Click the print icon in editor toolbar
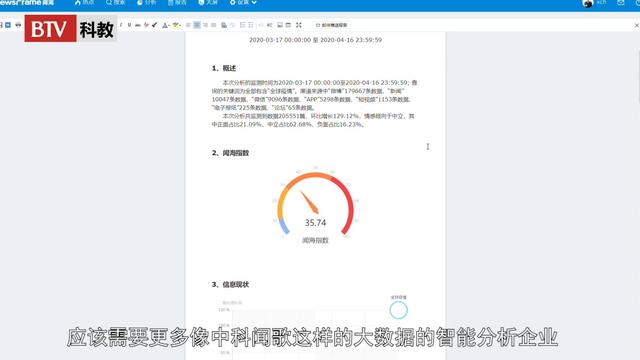Image resolution: width=640 pixels, height=360 pixels. click(x=18, y=25)
